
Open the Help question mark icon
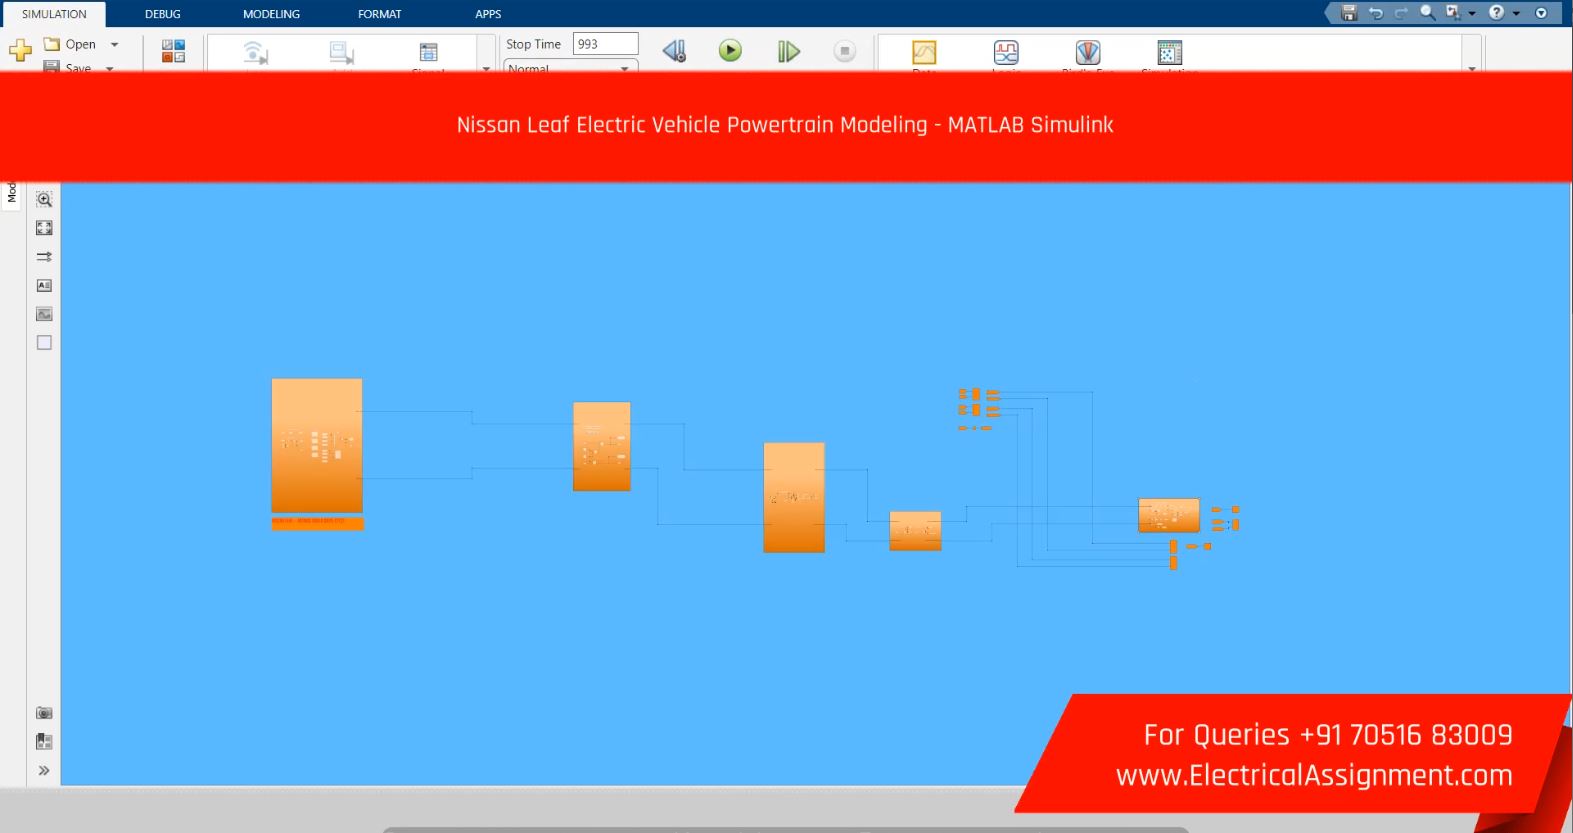pyautogui.click(x=1496, y=13)
